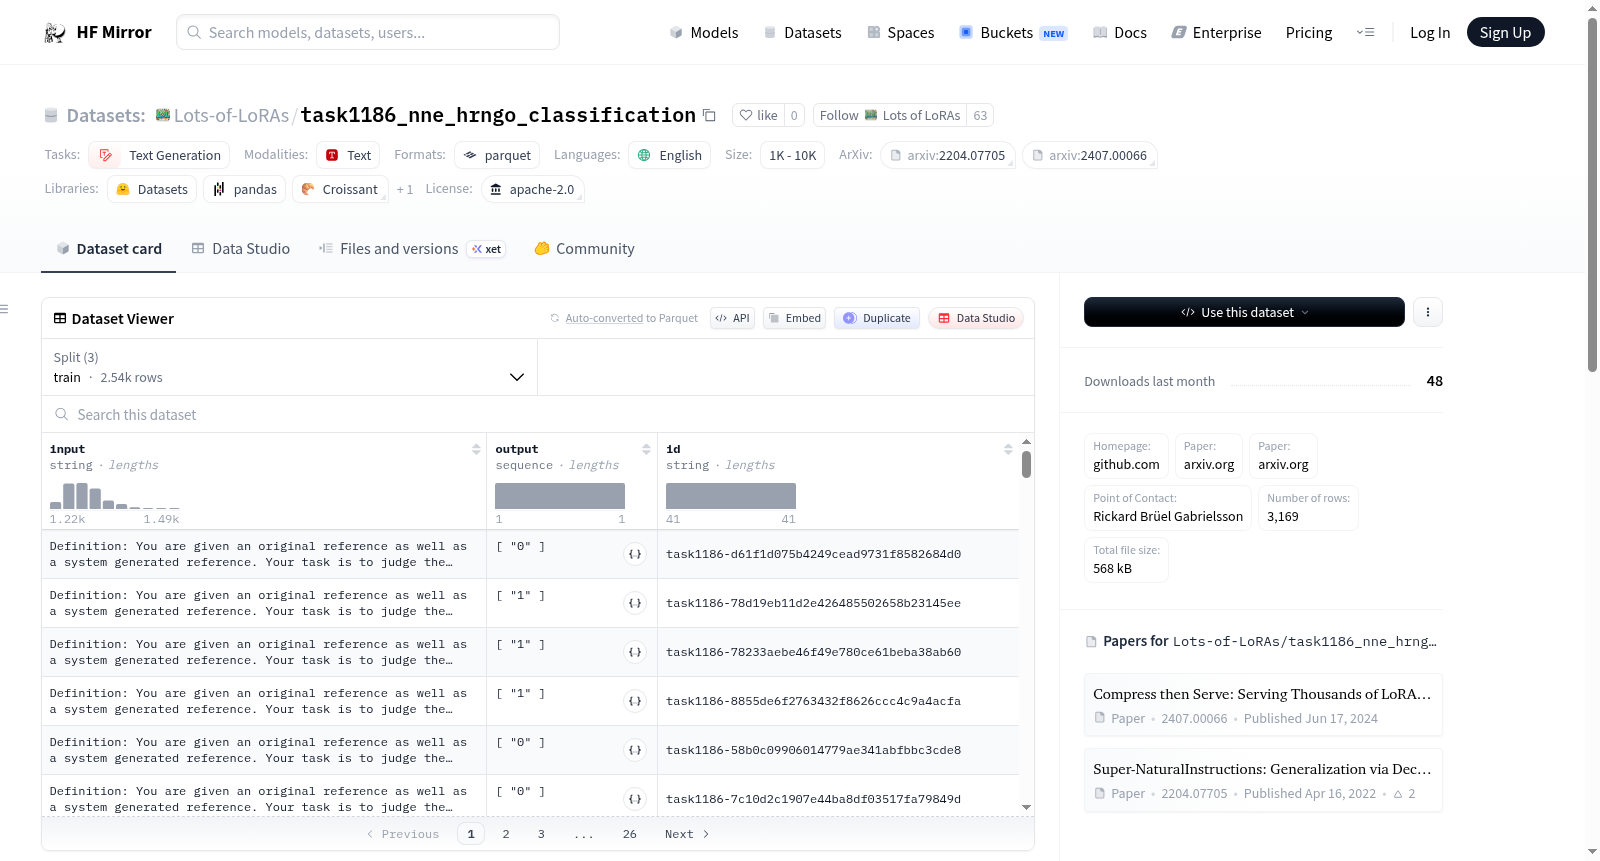
Task: Open the Community tab
Action: (585, 249)
